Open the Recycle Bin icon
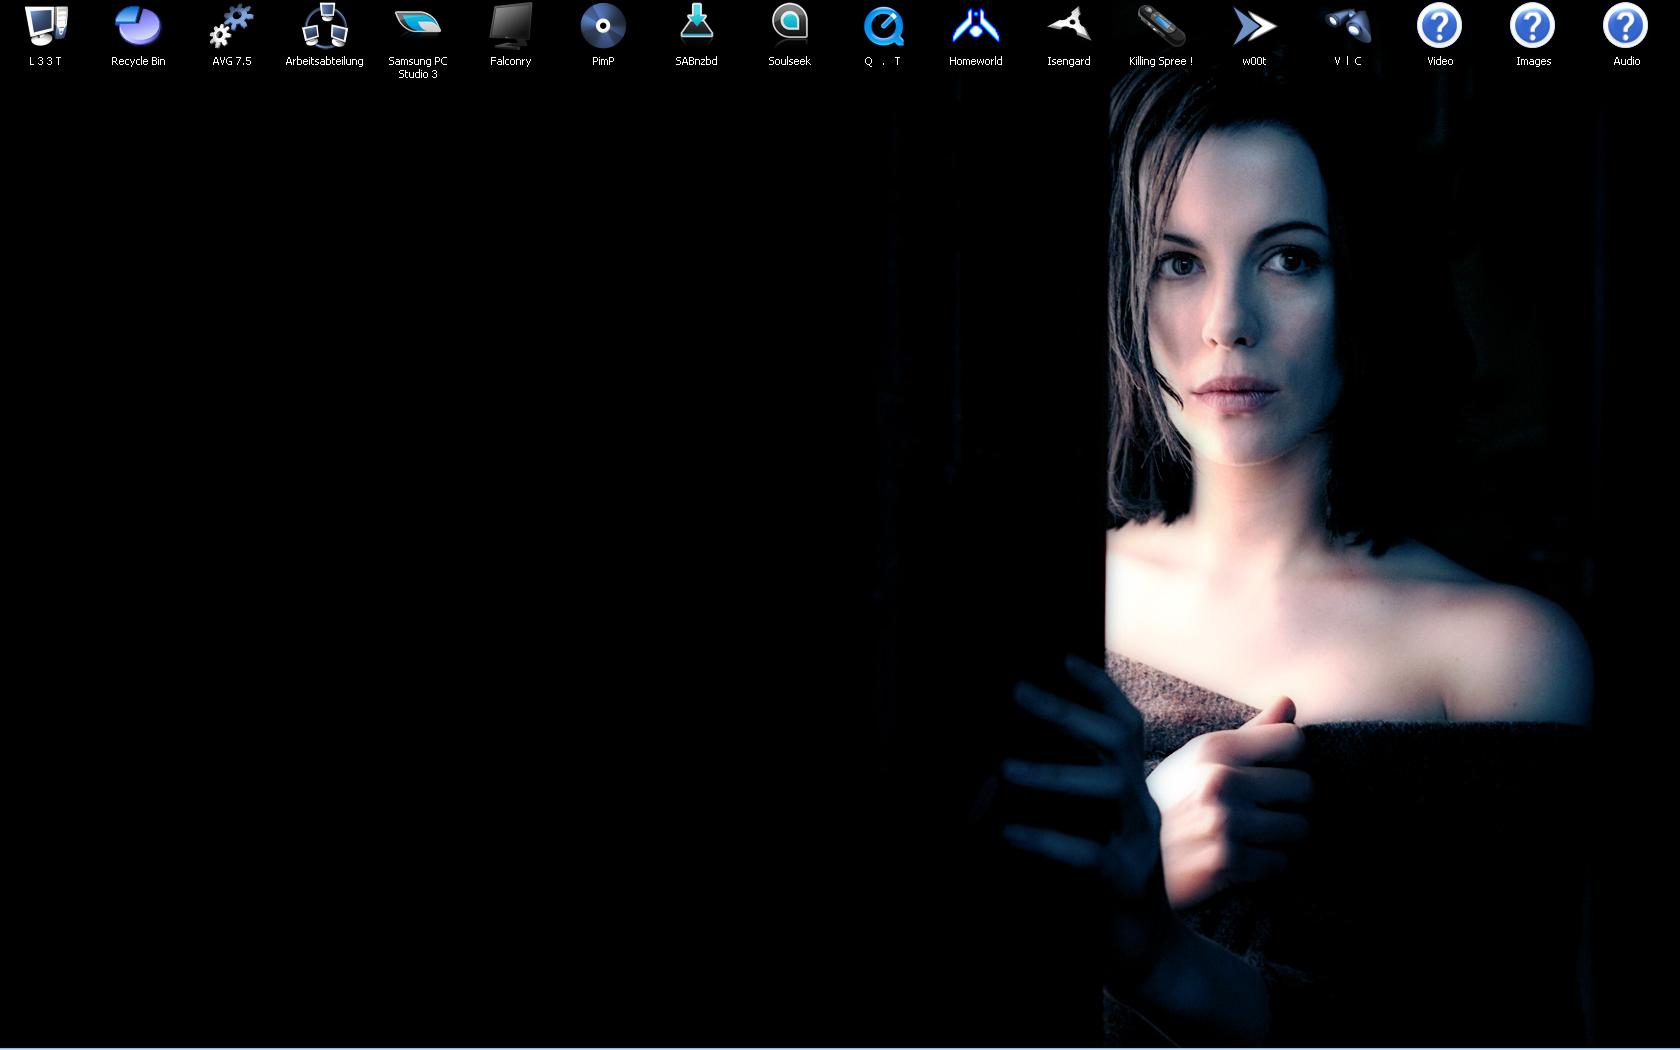Image resolution: width=1680 pixels, height=1050 pixels. (x=138, y=26)
